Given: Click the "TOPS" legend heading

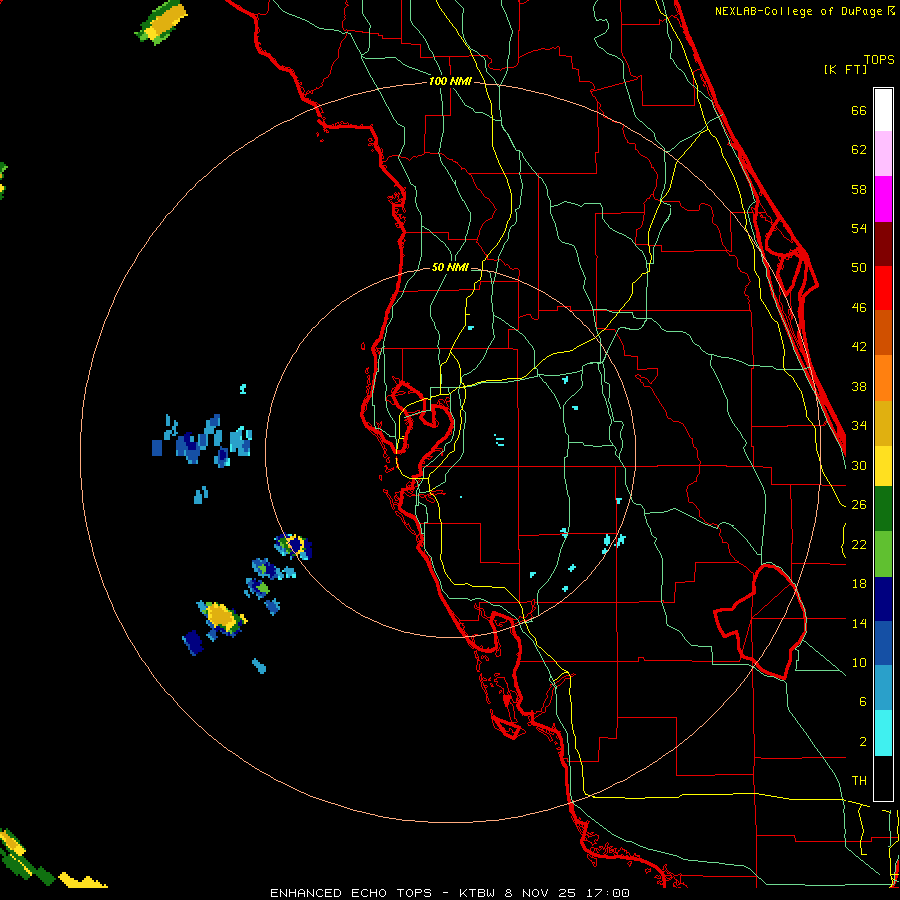Looking at the screenshot, I should click(x=879, y=60).
